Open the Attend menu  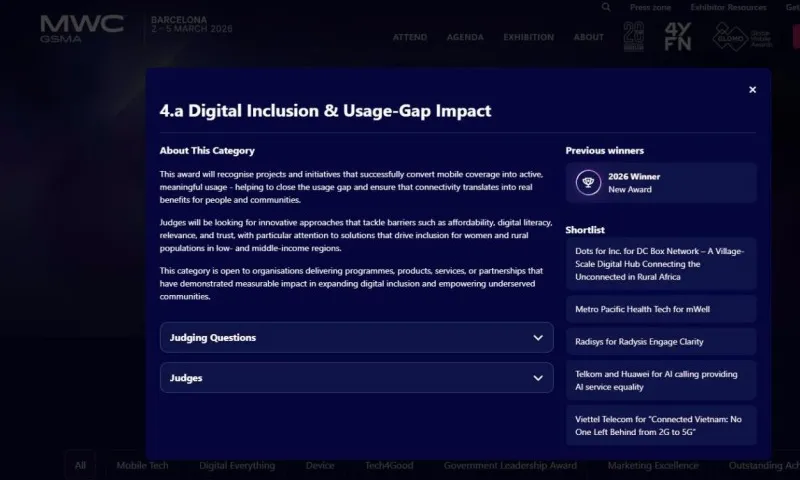pos(410,38)
